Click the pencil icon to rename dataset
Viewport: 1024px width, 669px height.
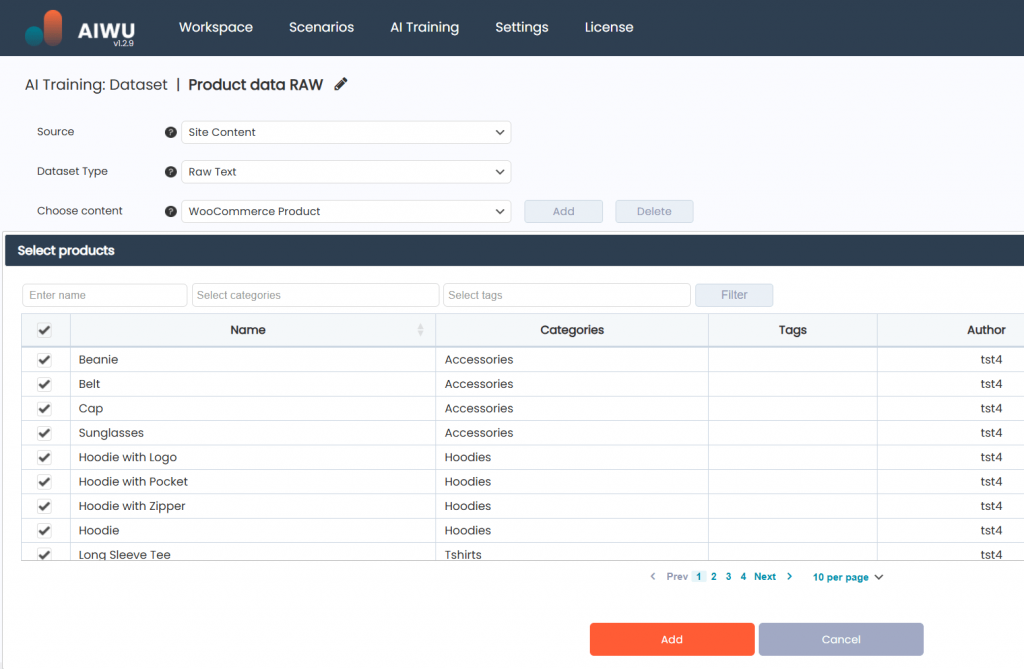(340, 84)
